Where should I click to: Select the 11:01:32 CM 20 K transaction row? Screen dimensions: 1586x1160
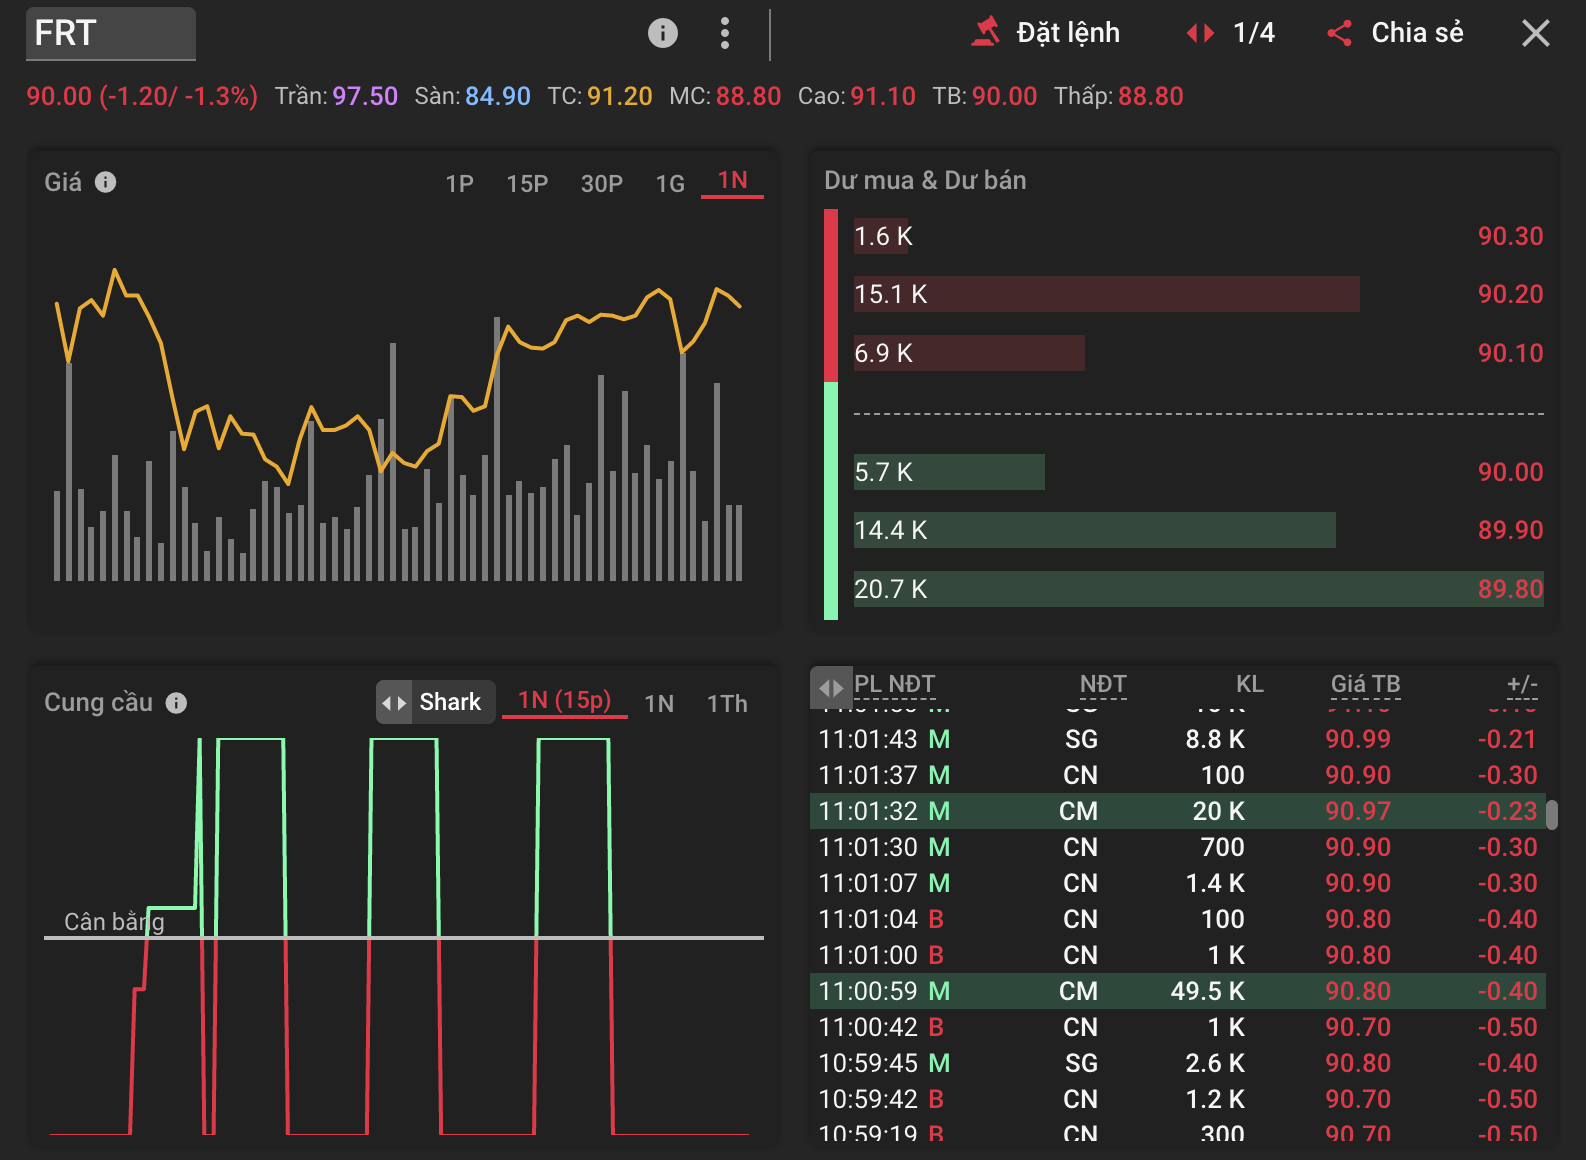tap(1178, 811)
